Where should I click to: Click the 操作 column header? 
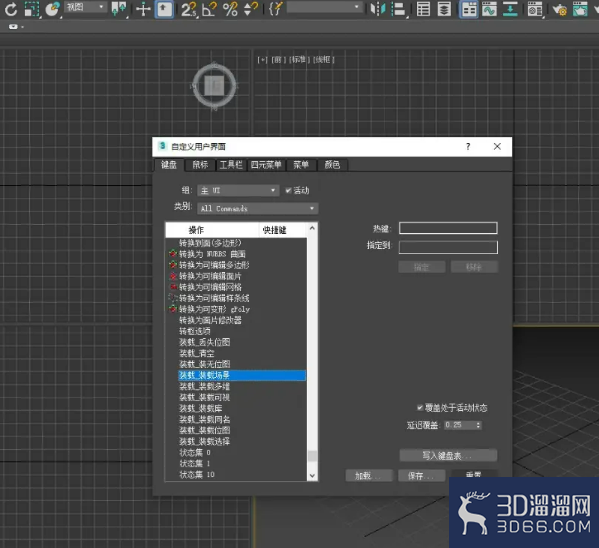(212, 230)
